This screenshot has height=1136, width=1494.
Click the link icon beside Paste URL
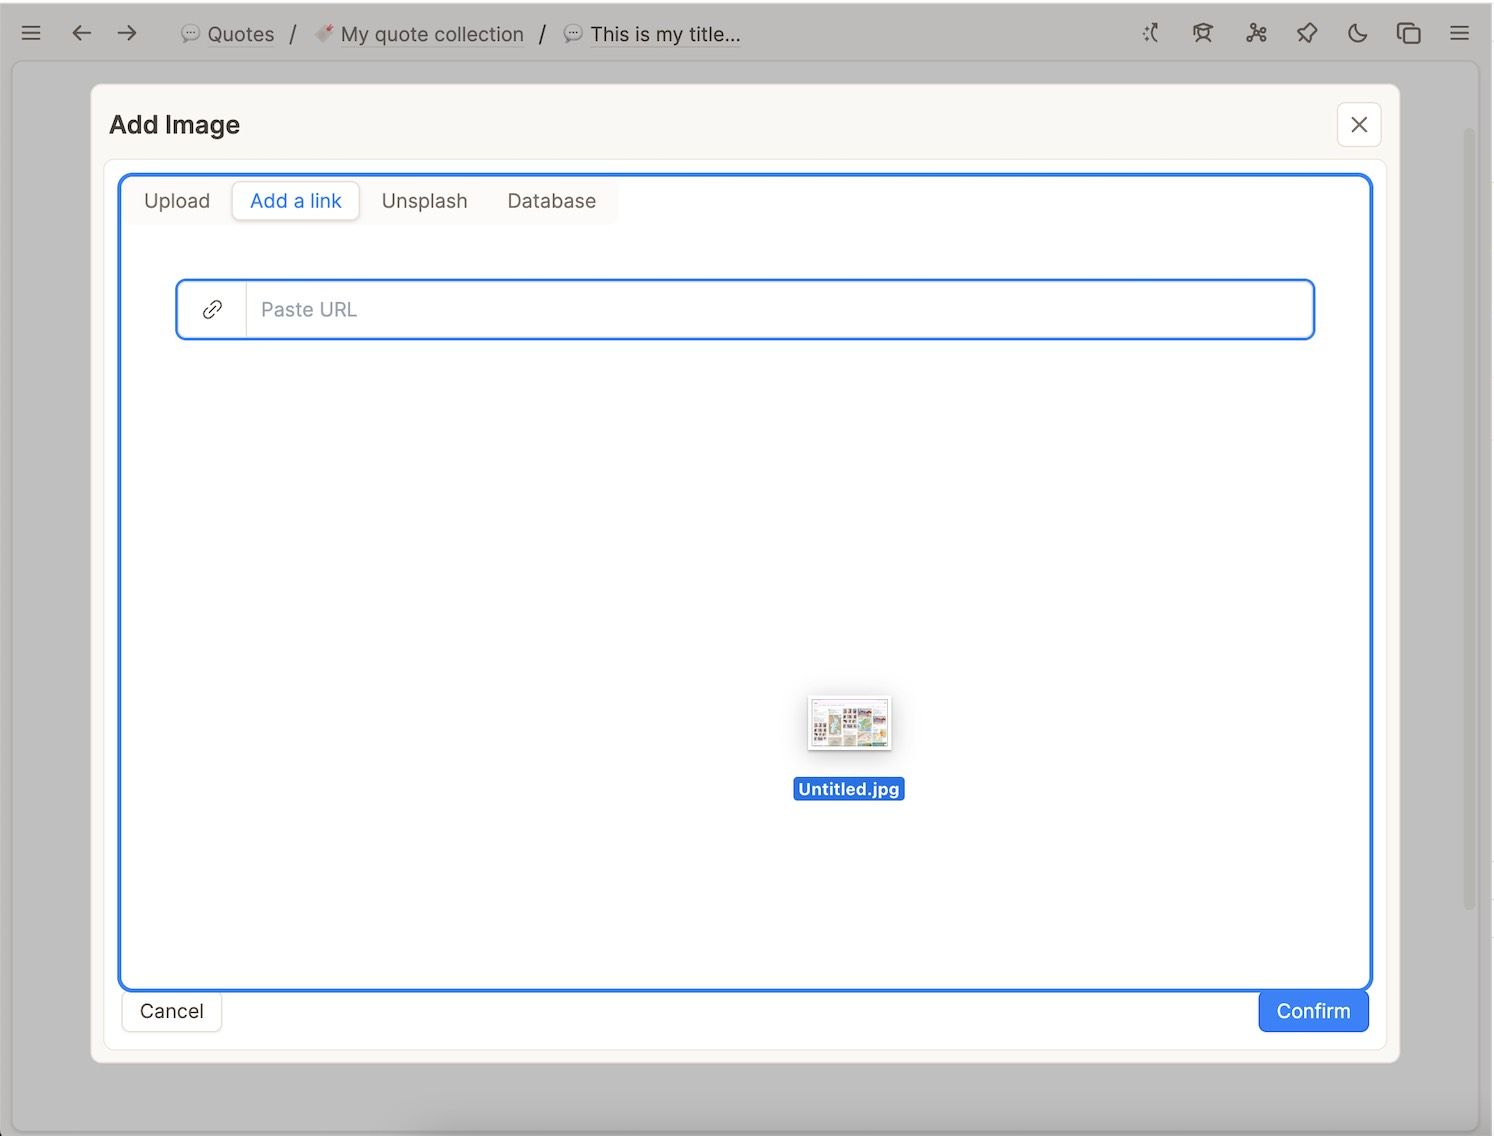[212, 310]
